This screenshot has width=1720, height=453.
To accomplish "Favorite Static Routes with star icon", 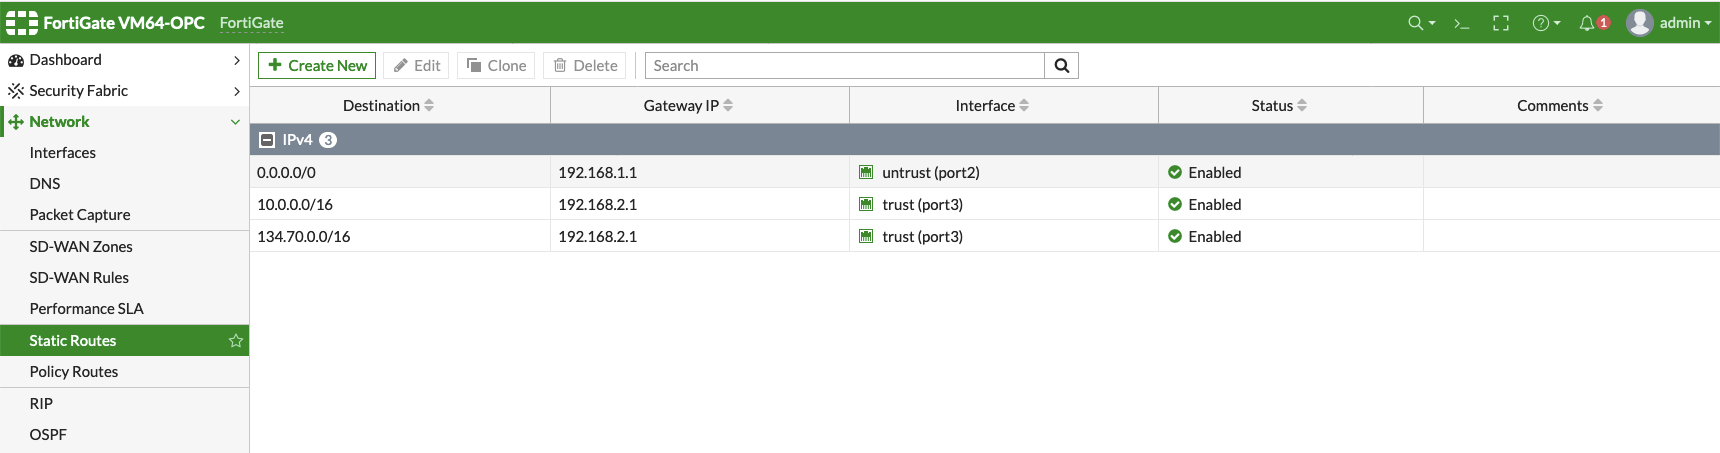I will [x=236, y=341].
